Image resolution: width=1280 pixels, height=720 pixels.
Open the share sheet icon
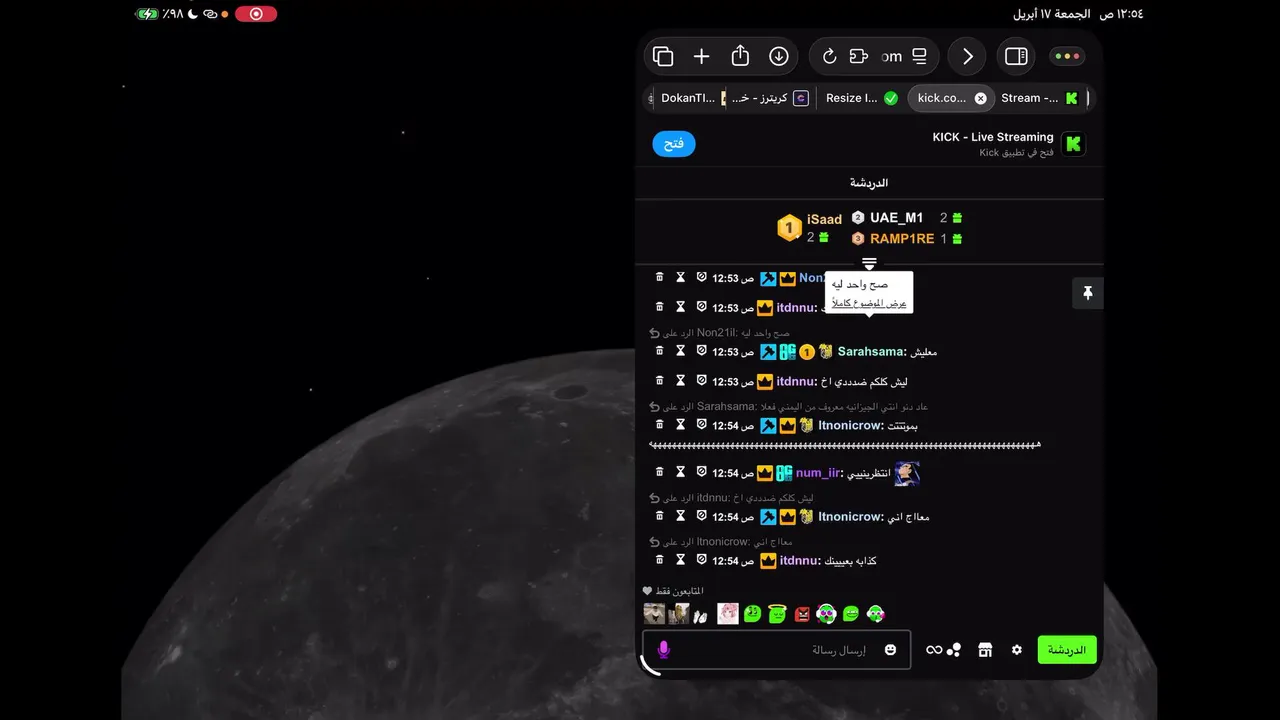click(740, 56)
